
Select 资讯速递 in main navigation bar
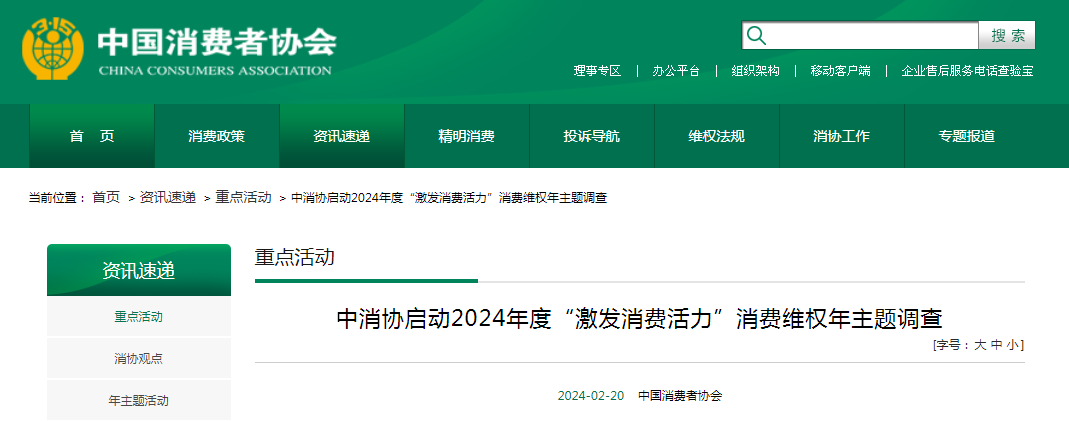341,136
